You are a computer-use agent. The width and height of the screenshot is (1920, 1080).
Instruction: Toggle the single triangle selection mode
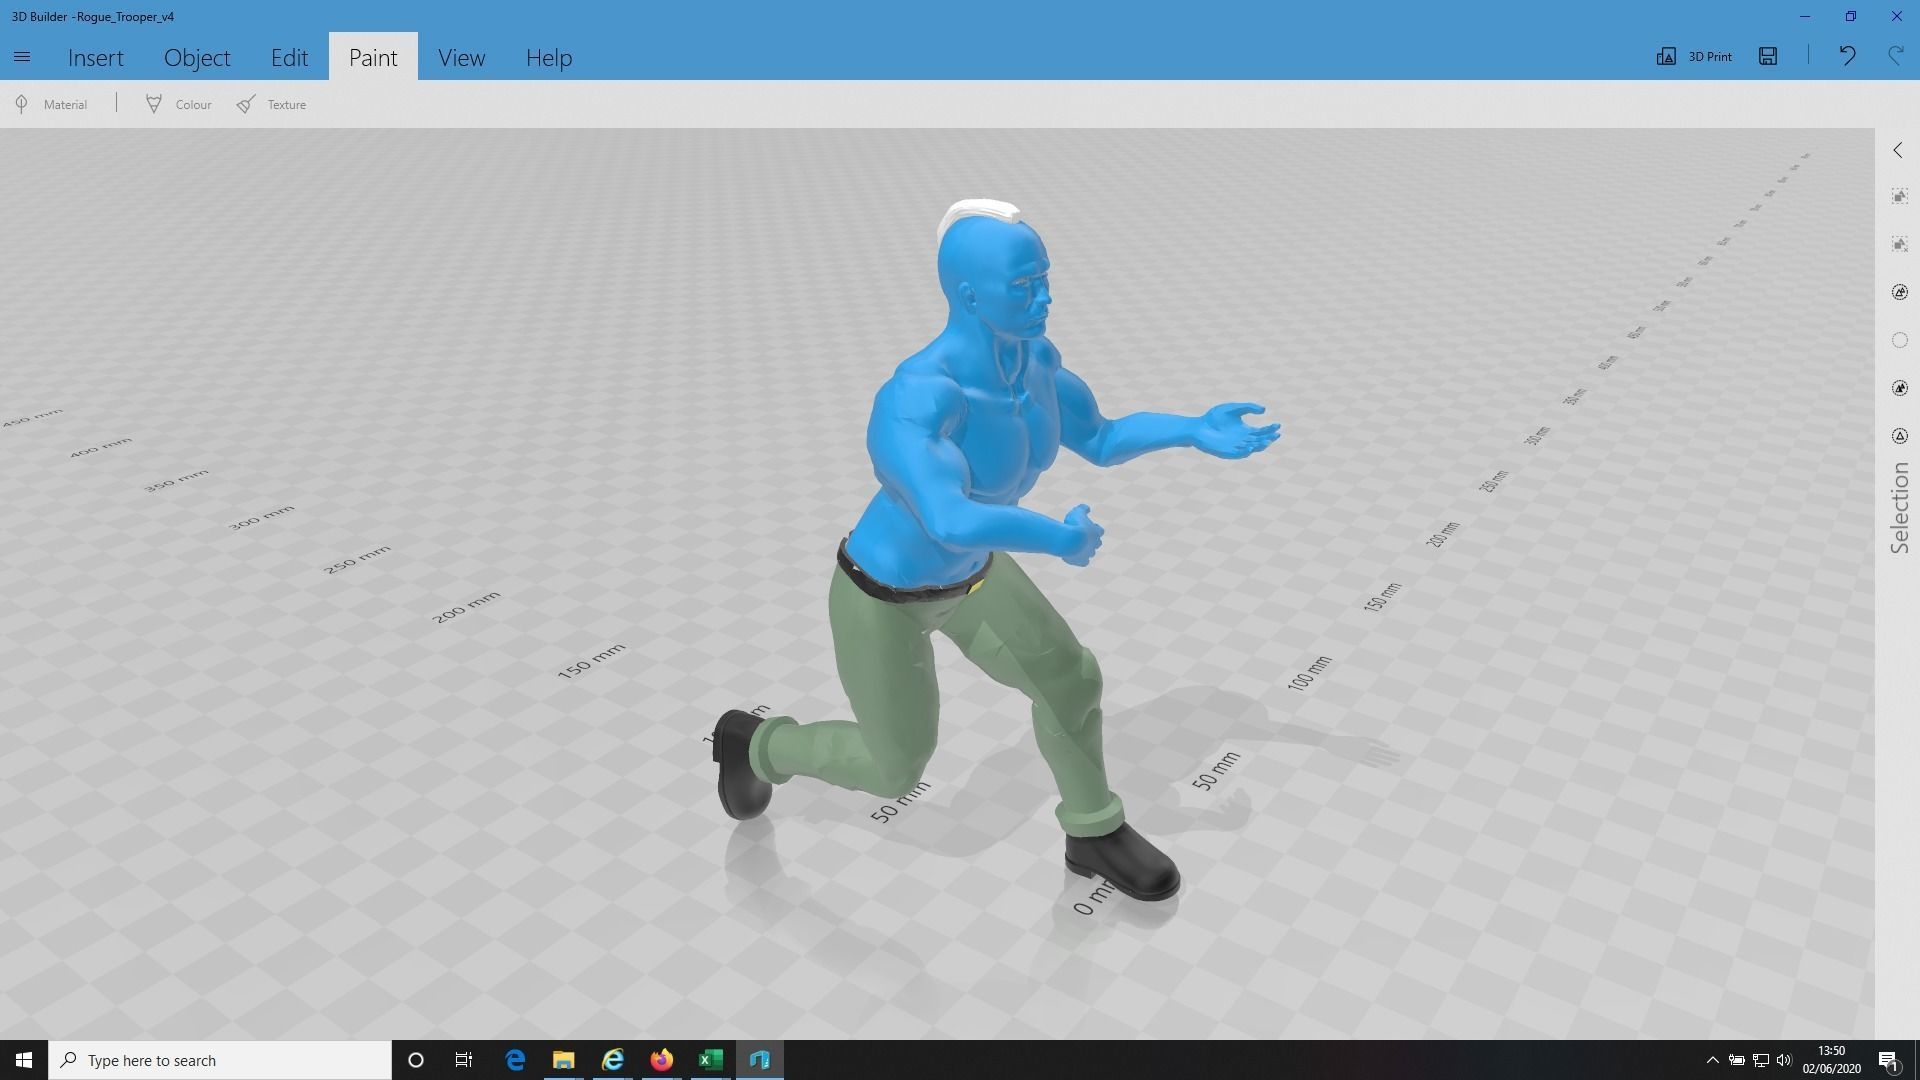click(1899, 436)
